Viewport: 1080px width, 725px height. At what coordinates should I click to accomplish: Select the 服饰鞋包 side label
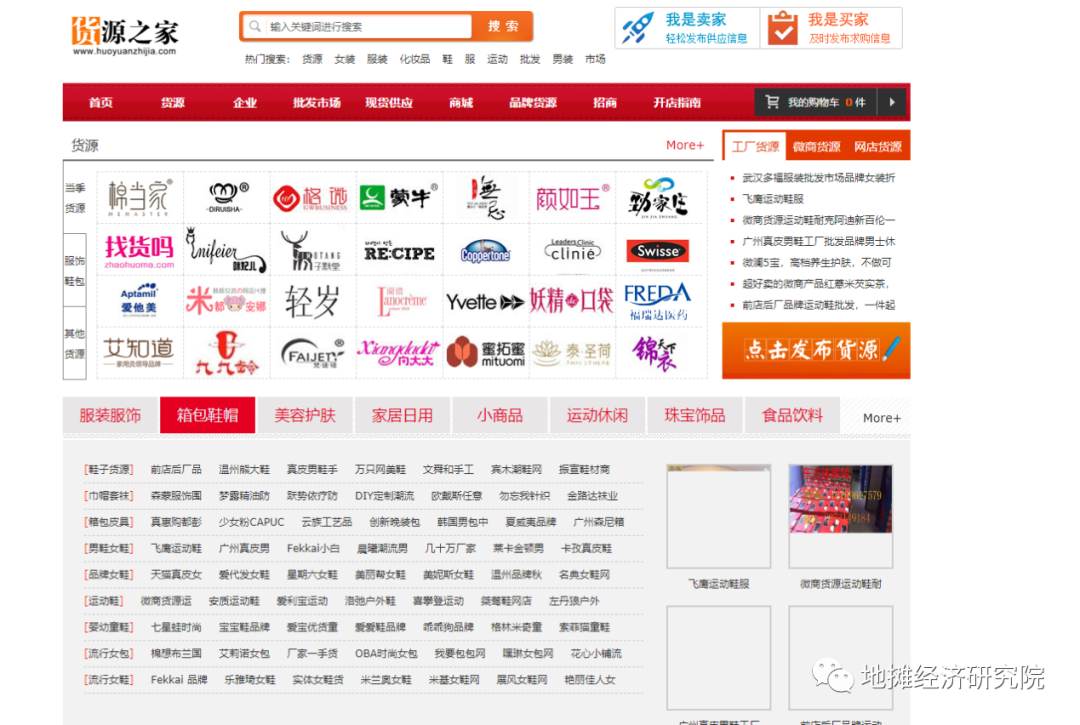pyautogui.click(x=75, y=271)
